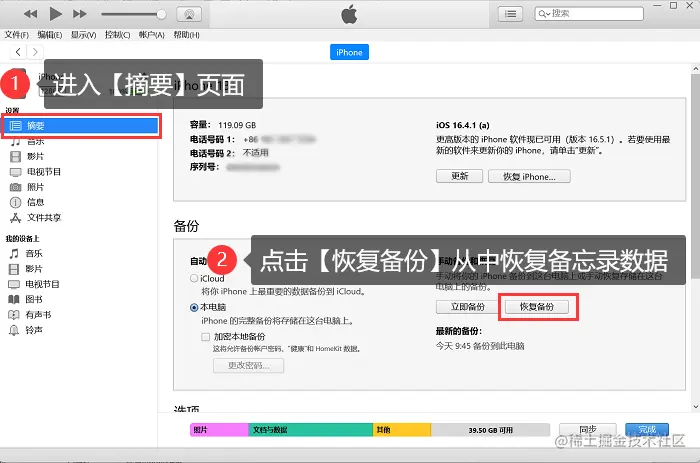The width and height of the screenshot is (700, 463).
Task: Click the 信息 info icon
Action: 16,202
